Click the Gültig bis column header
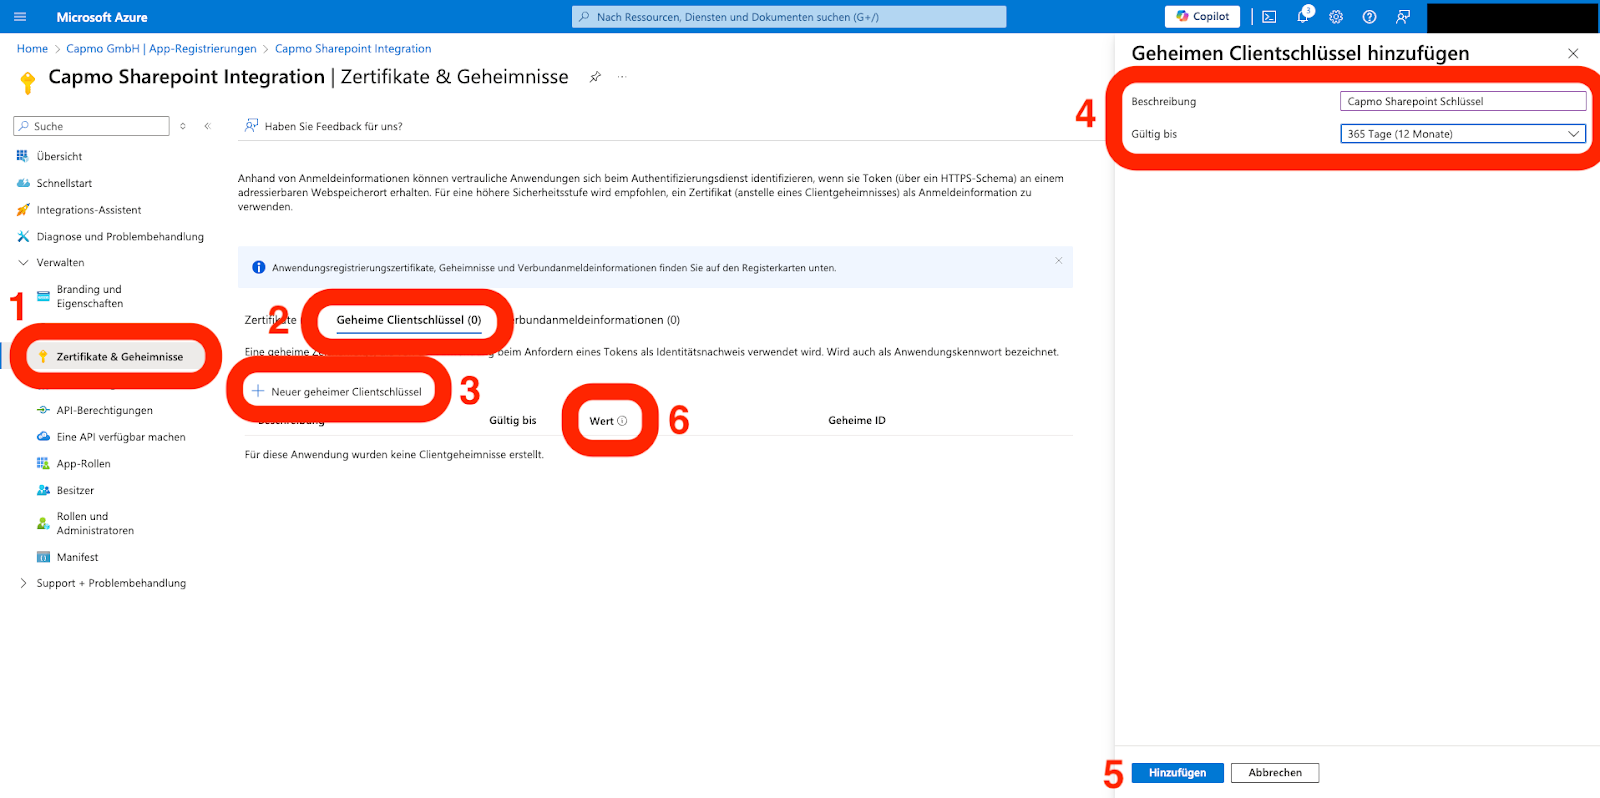This screenshot has height=798, width=1600. (513, 421)
